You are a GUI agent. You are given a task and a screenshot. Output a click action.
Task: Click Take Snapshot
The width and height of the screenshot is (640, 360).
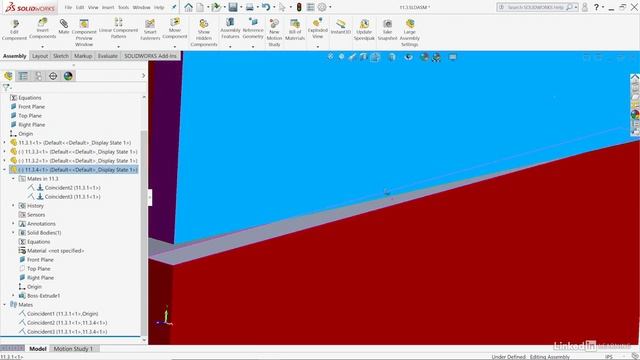[x=387, y=30]
